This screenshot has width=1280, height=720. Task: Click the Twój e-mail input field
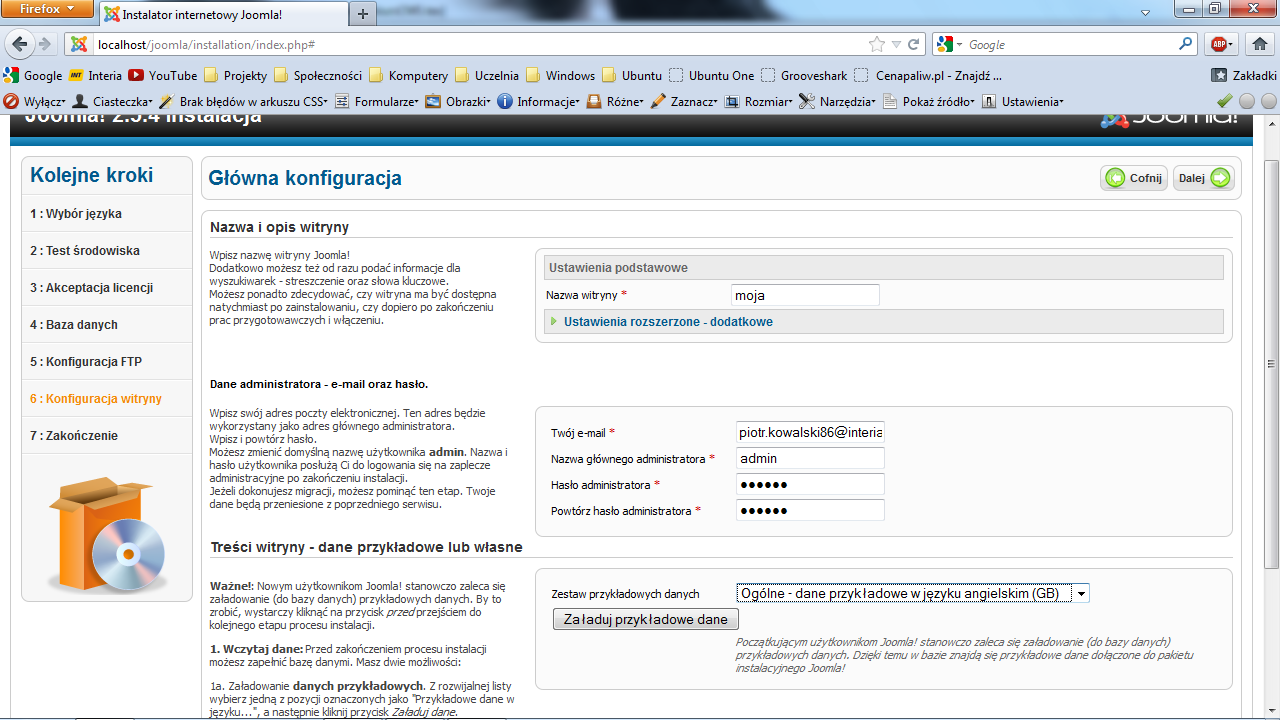[810, 433]
